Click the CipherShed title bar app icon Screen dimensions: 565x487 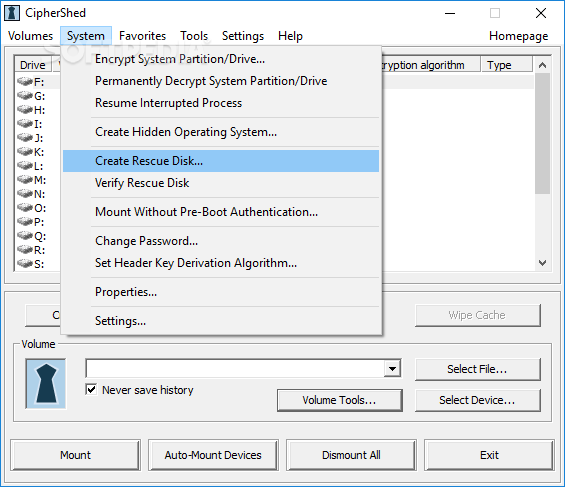click(x=12, y=13)
